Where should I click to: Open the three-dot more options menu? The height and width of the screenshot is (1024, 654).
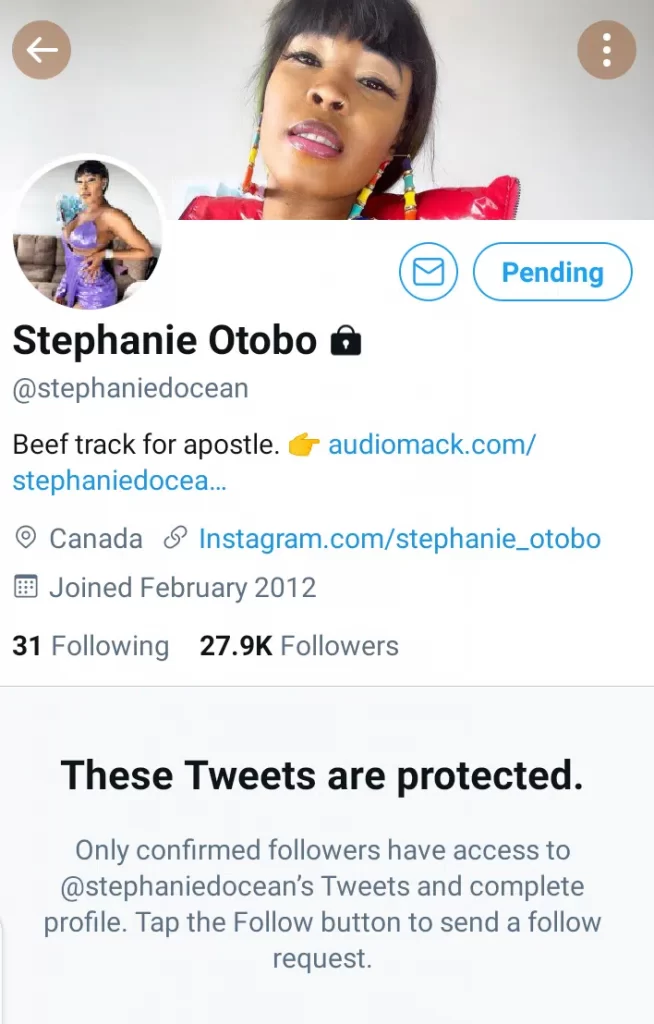607,49
